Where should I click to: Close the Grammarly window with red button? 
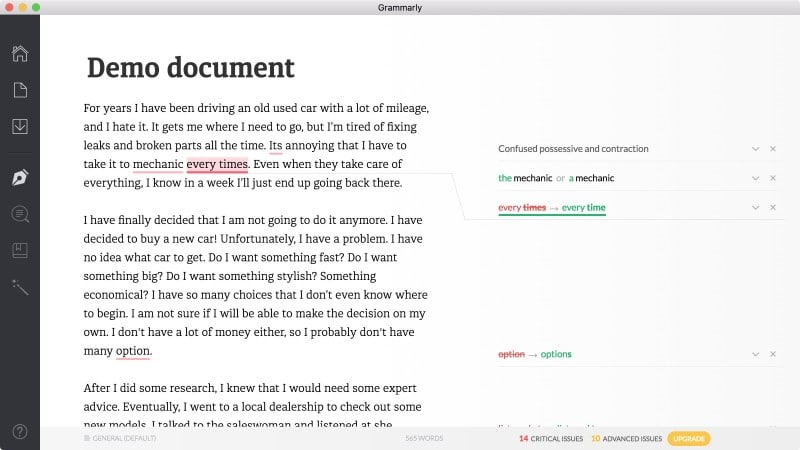click(9, 7)
